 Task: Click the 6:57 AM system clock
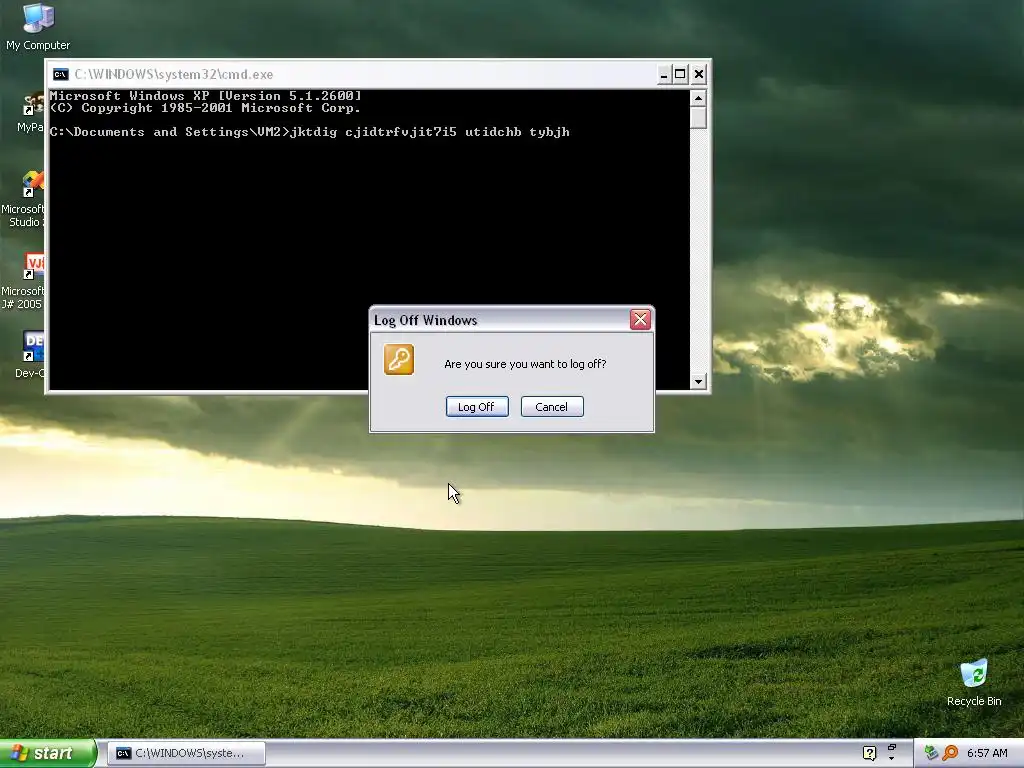pyautogui.click(x=987, y=753)
